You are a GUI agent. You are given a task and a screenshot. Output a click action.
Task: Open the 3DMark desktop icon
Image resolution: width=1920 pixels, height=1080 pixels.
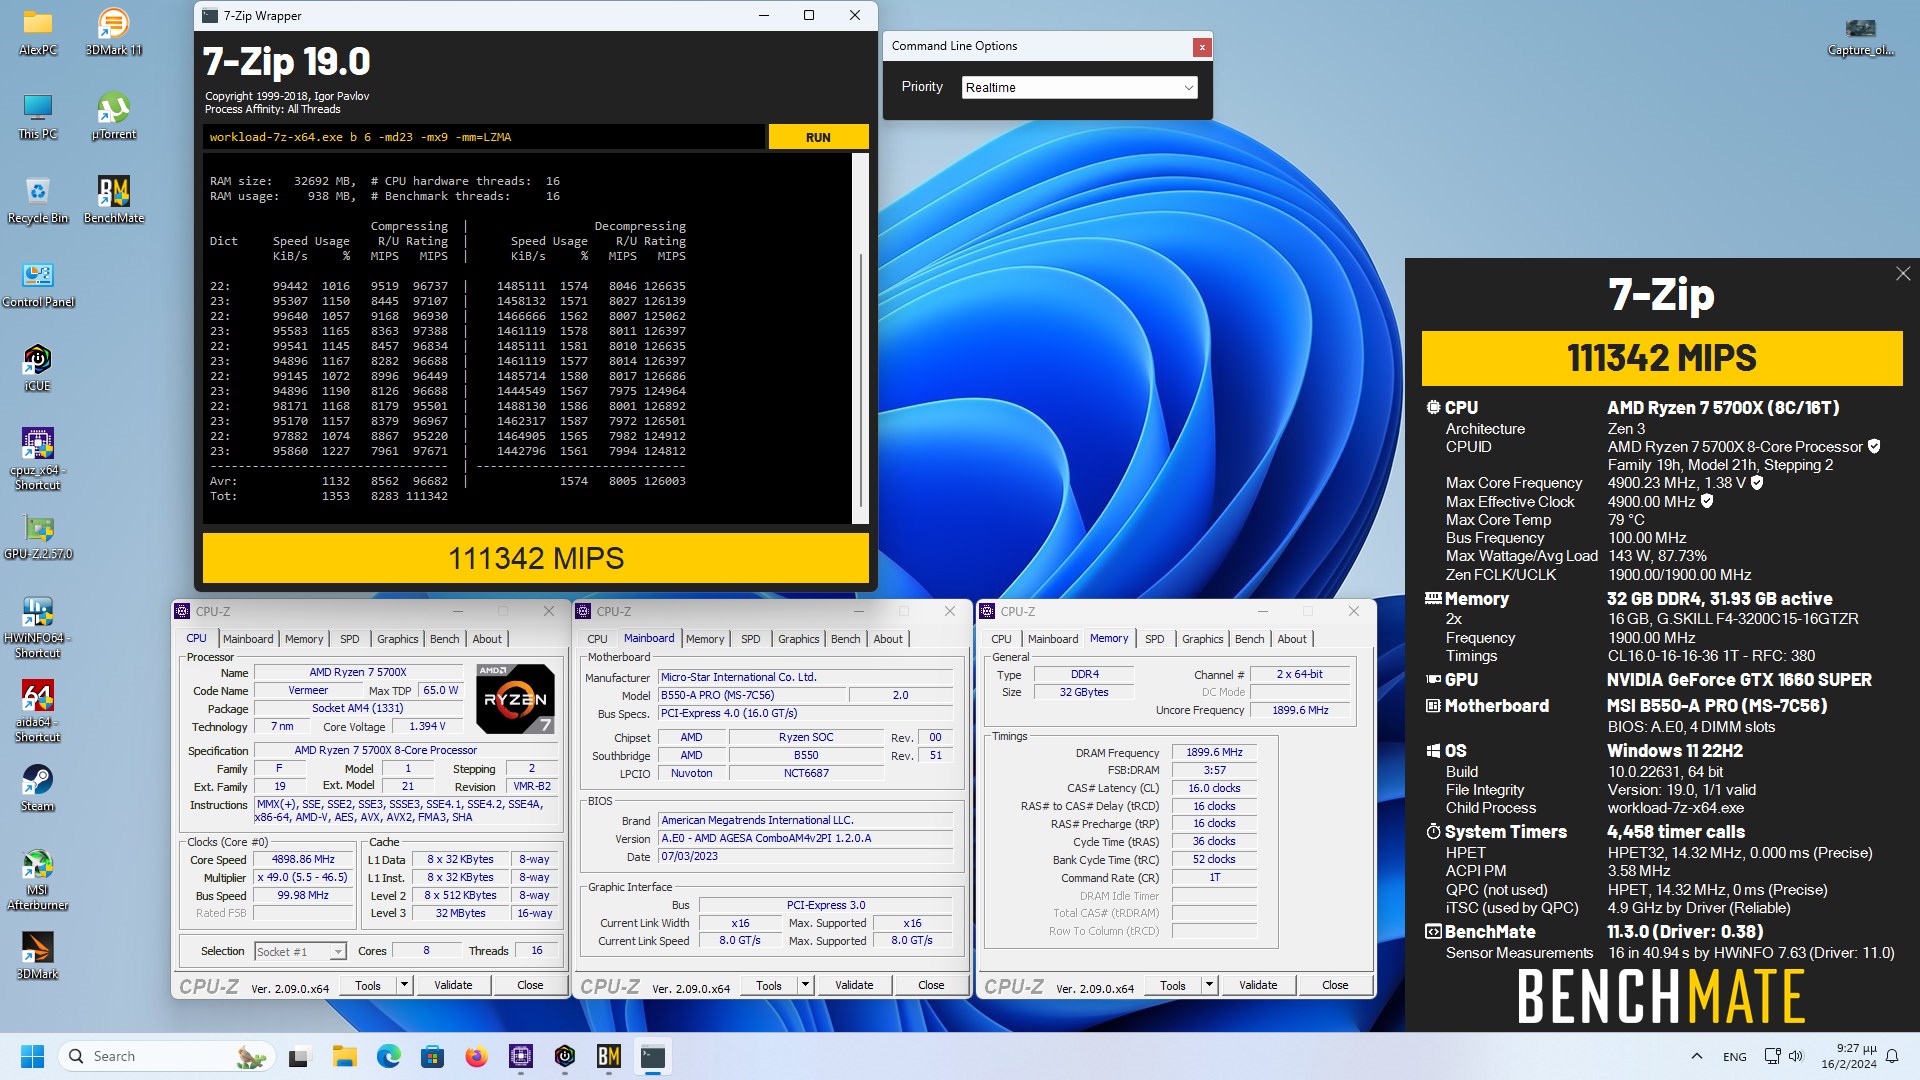tap(38, 956)
